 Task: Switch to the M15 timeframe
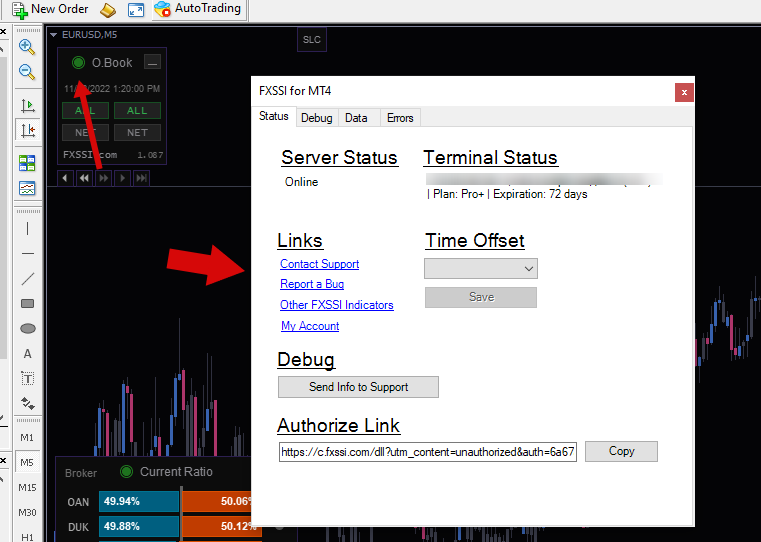coord(27,488)
